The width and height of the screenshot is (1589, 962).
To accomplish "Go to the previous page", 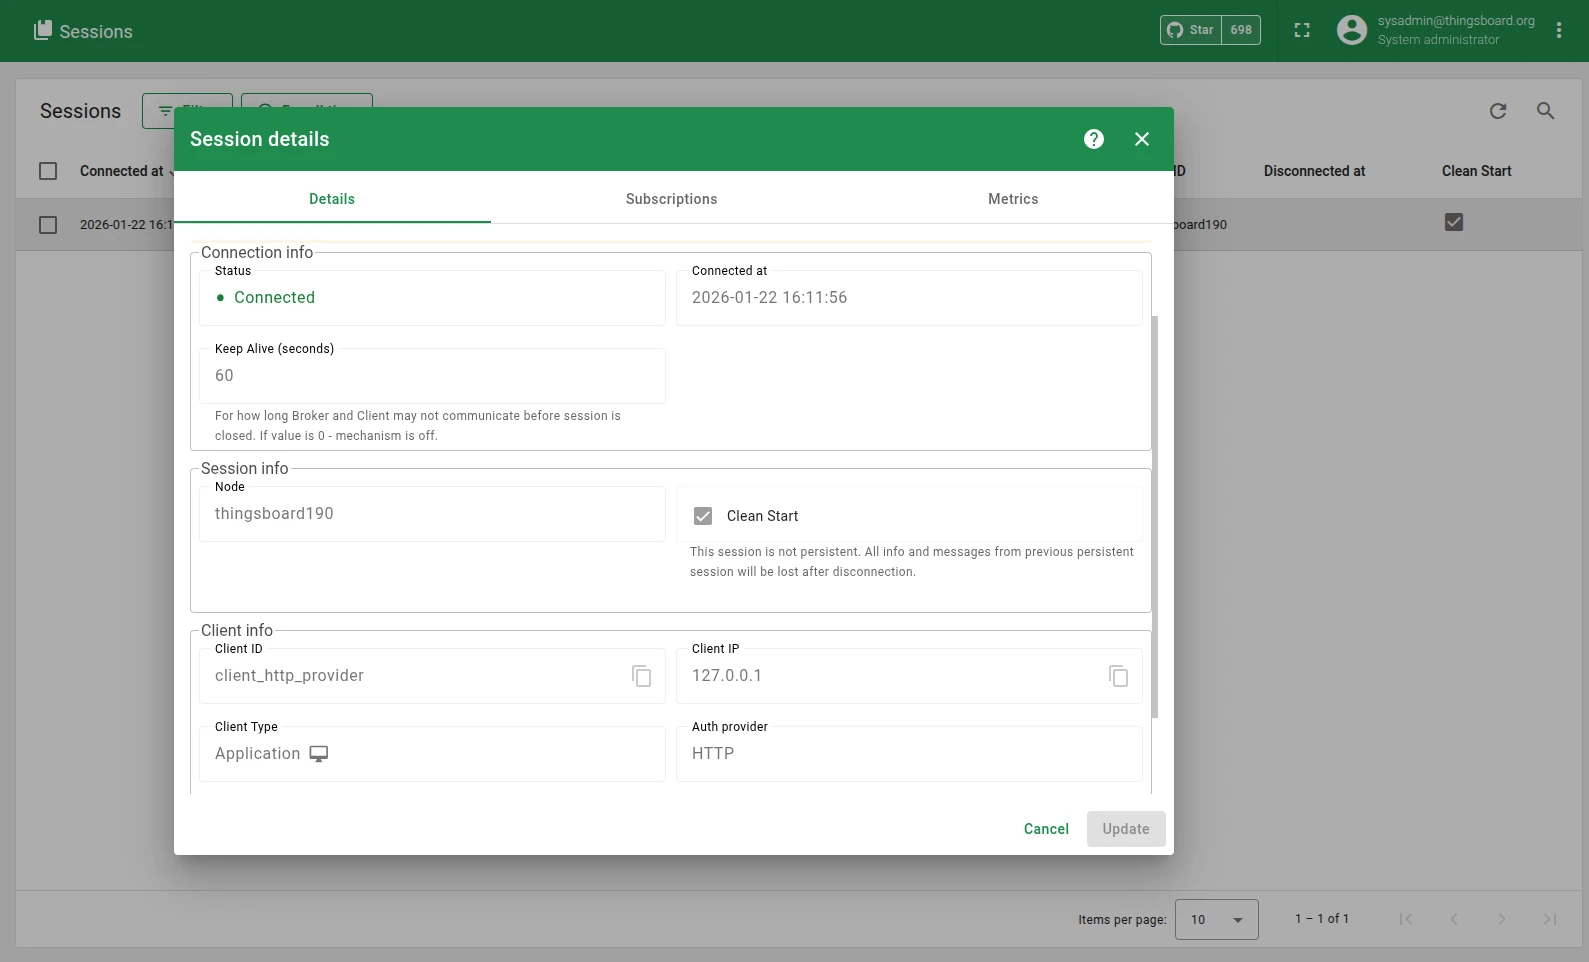I will pyautogui.click(x=1454, y=919).
